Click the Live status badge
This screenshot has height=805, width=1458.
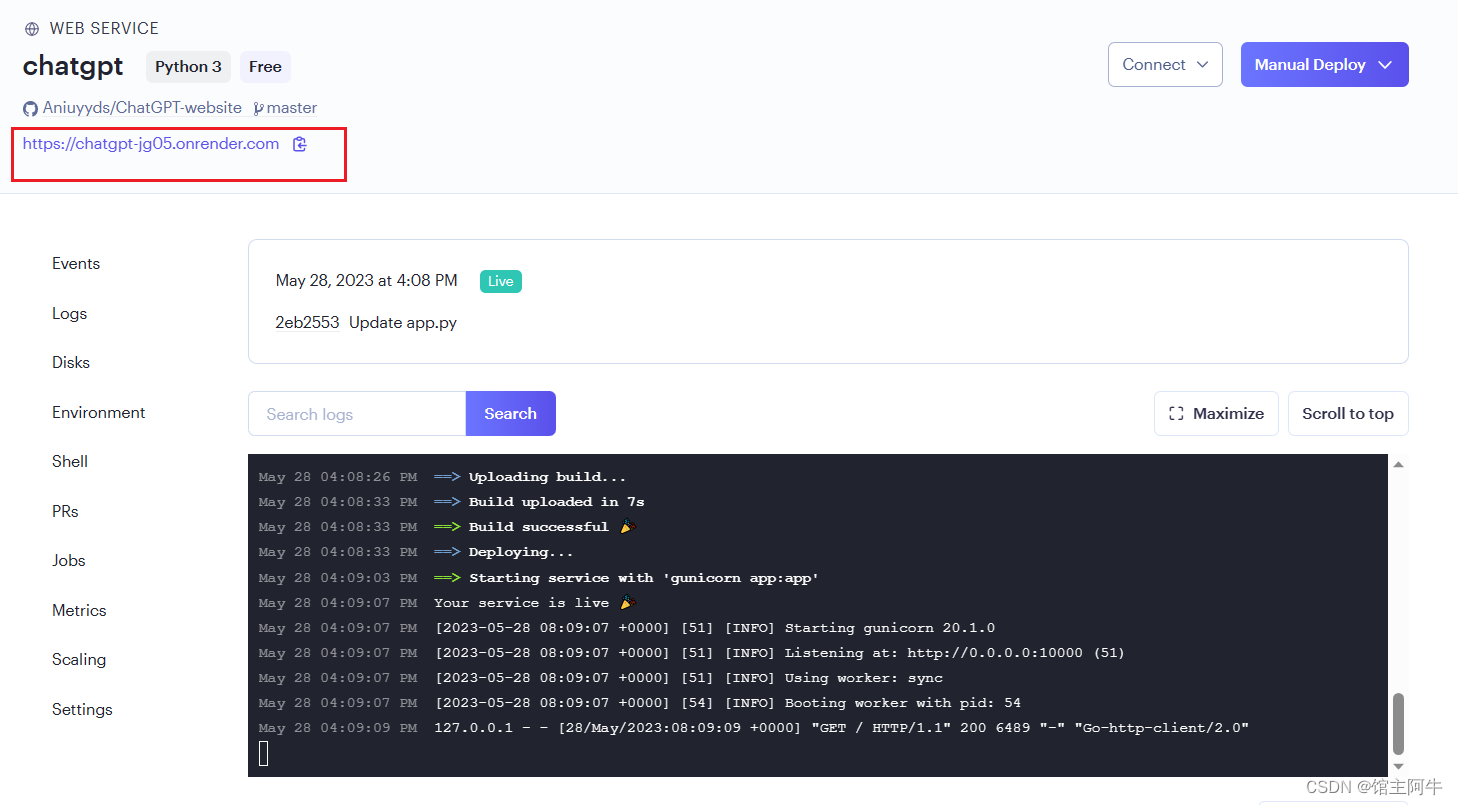point(501,281)
